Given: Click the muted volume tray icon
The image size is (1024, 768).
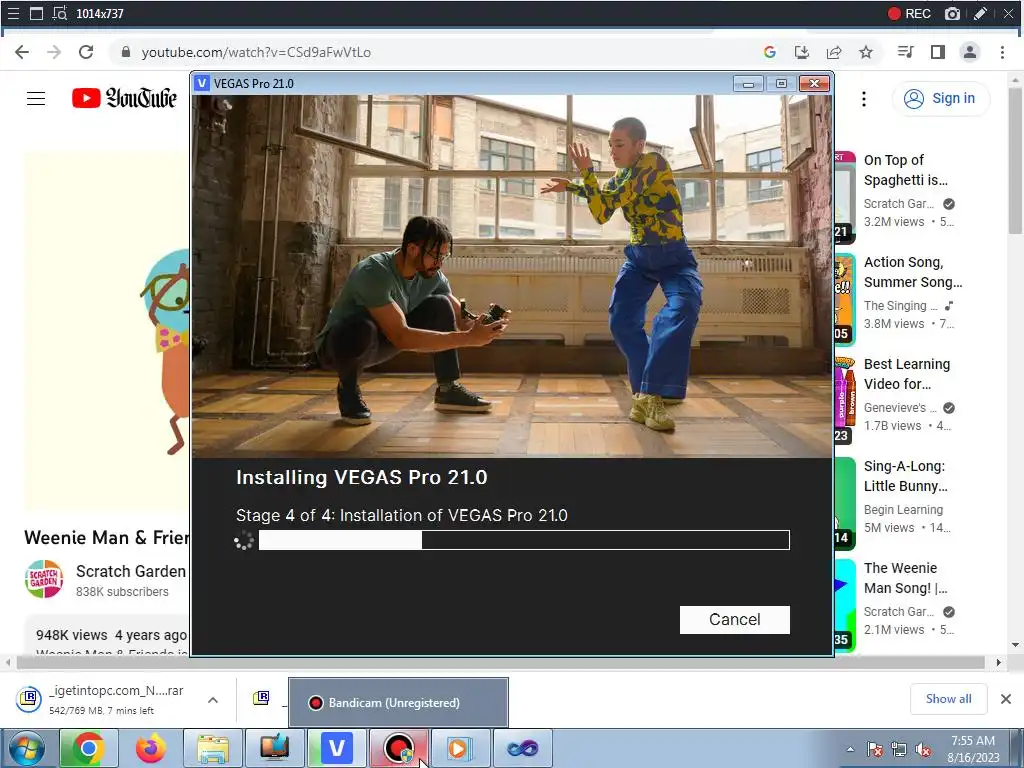Looking at the screenshot, I should tap(923, 750).
